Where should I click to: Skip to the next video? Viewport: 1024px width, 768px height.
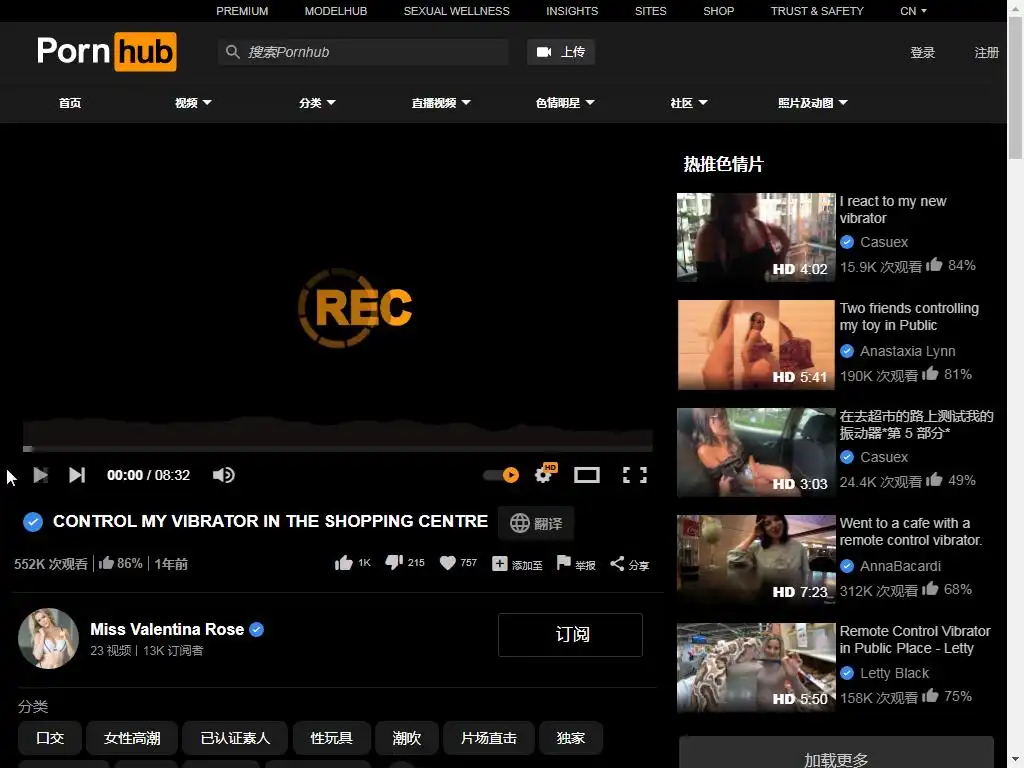[x=77, y=475]
